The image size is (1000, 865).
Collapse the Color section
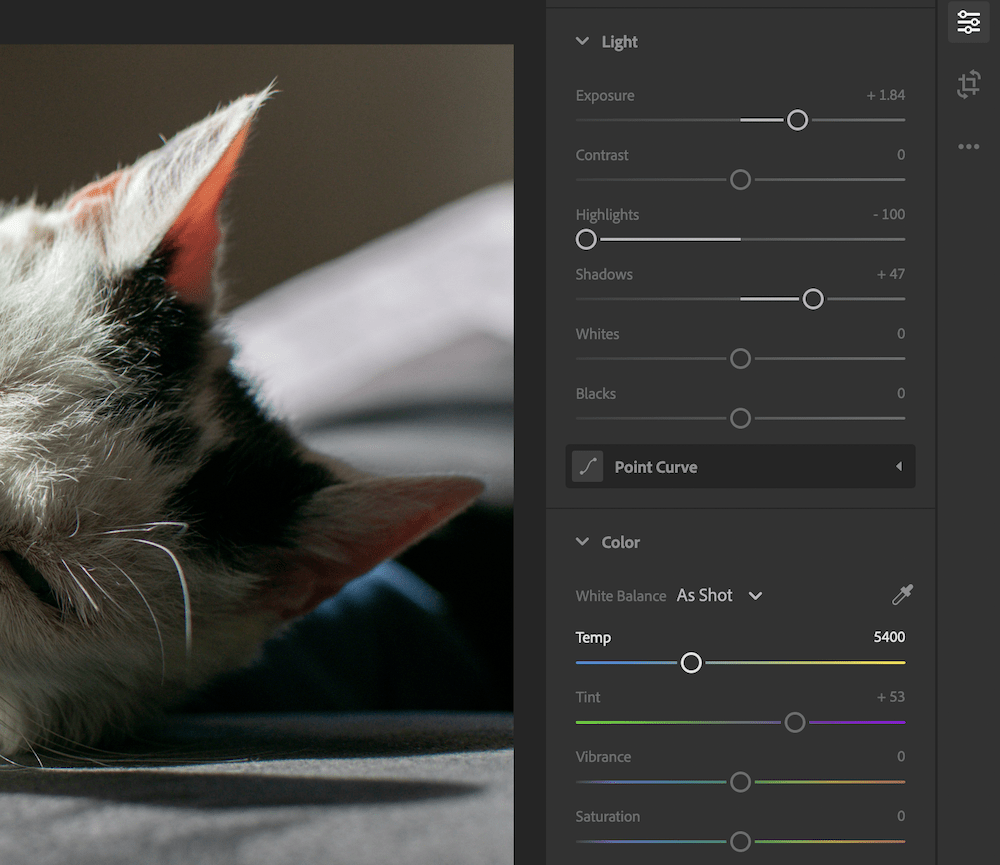point(582,542)
